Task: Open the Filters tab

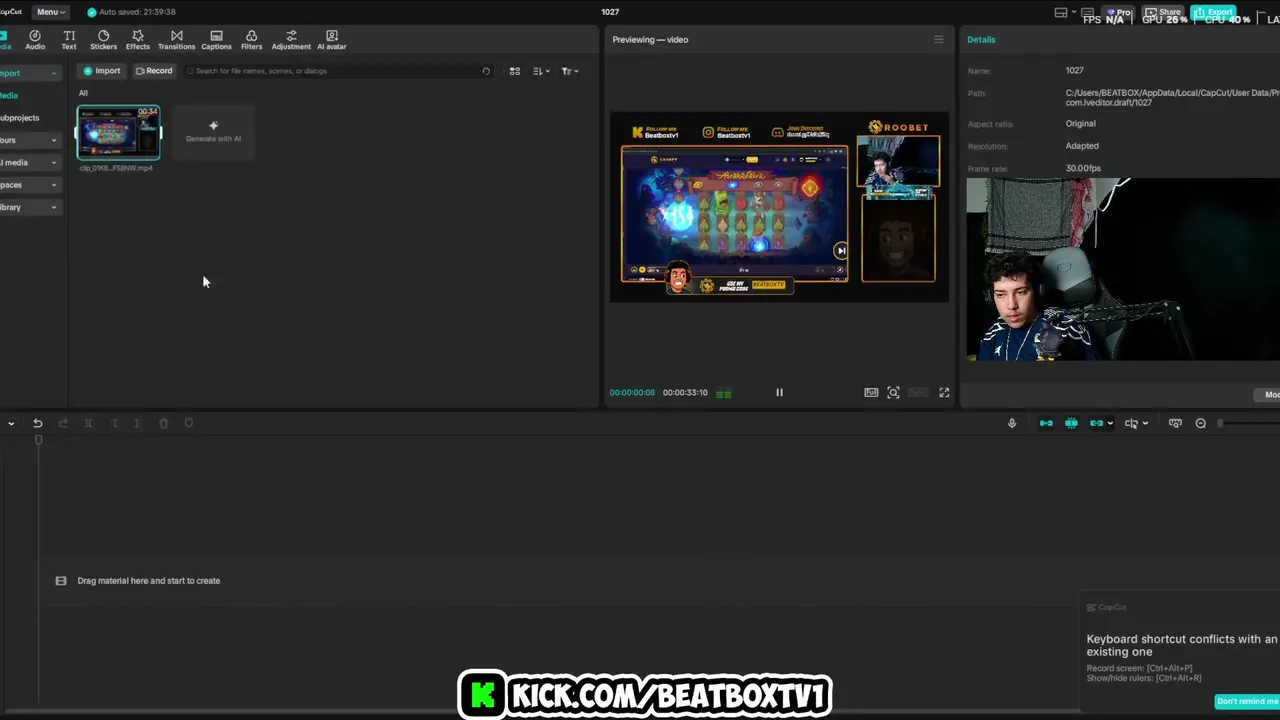Action: 251,40
